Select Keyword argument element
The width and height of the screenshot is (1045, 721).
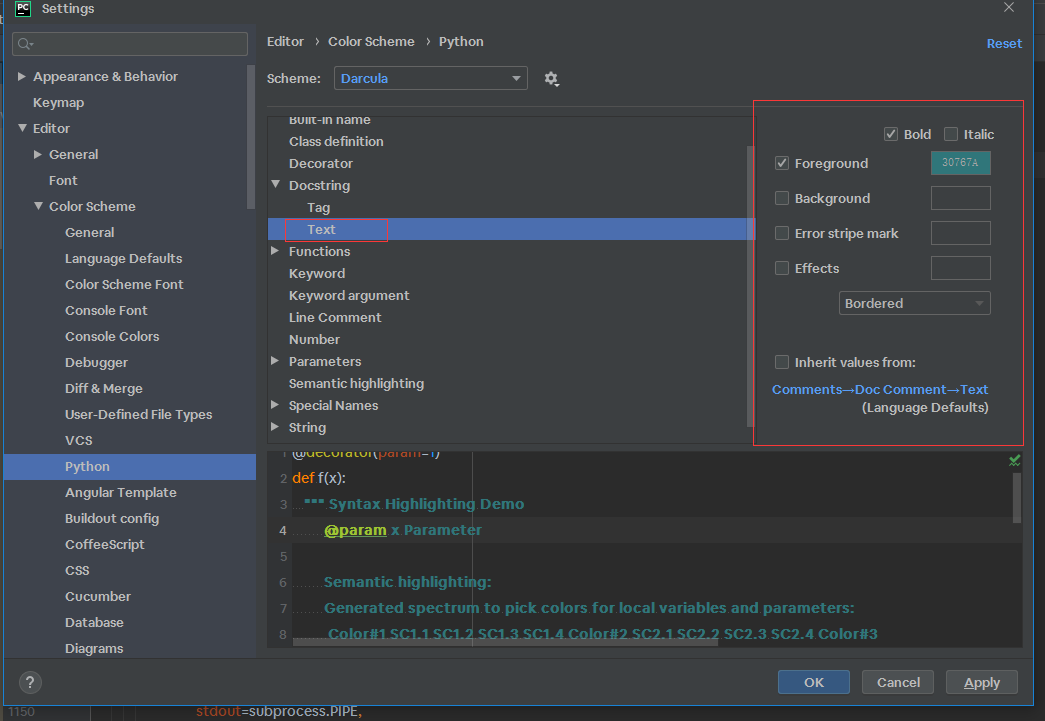[x=349, y=295]
